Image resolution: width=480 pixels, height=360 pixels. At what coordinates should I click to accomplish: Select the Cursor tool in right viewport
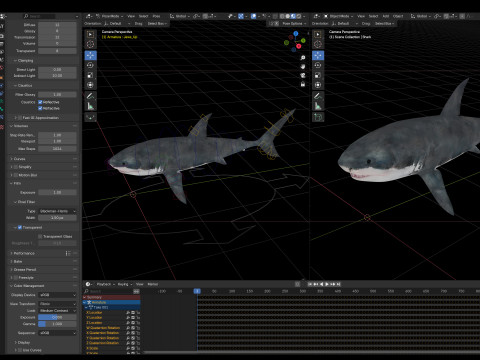pyautogui.click(x=318, y=44)
